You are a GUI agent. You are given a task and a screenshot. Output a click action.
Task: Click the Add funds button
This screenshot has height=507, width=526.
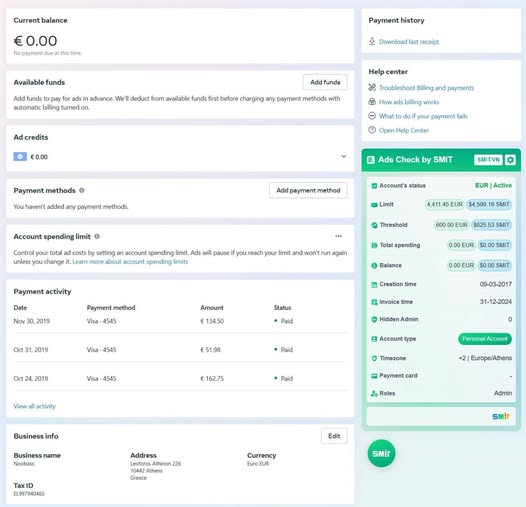325,82
